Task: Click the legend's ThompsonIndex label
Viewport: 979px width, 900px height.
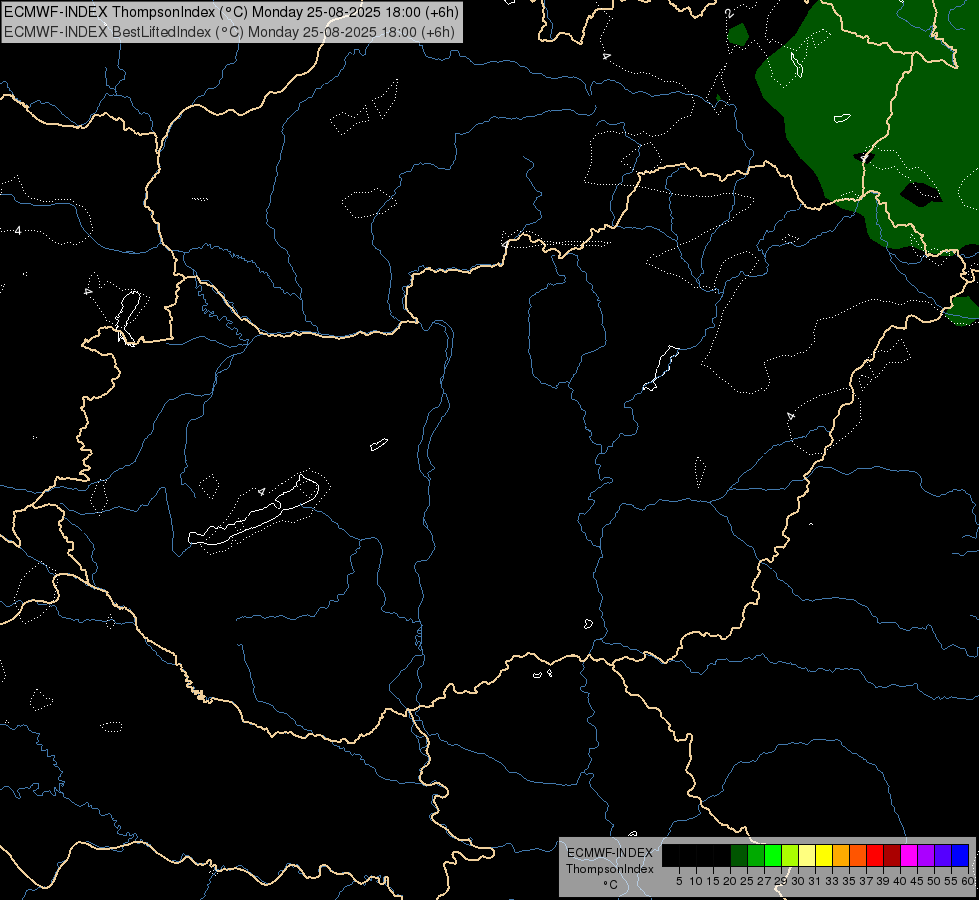Action: (610, 869)
